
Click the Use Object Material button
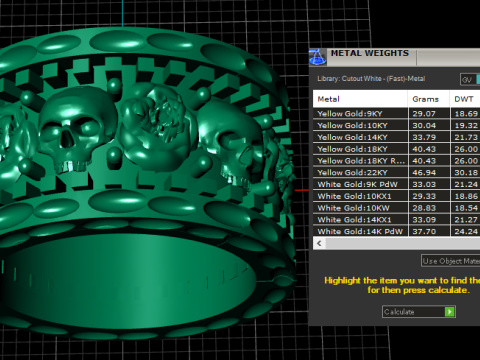451,261
